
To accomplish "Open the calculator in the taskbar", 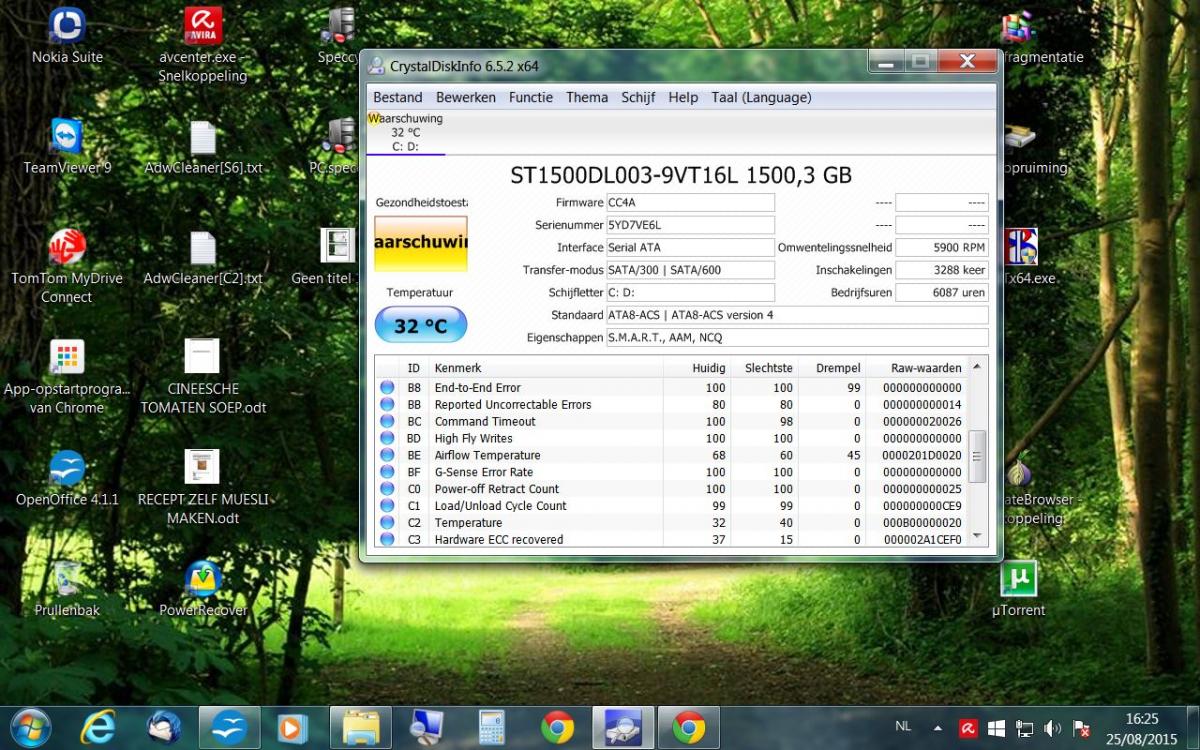I will coord(492,727).
